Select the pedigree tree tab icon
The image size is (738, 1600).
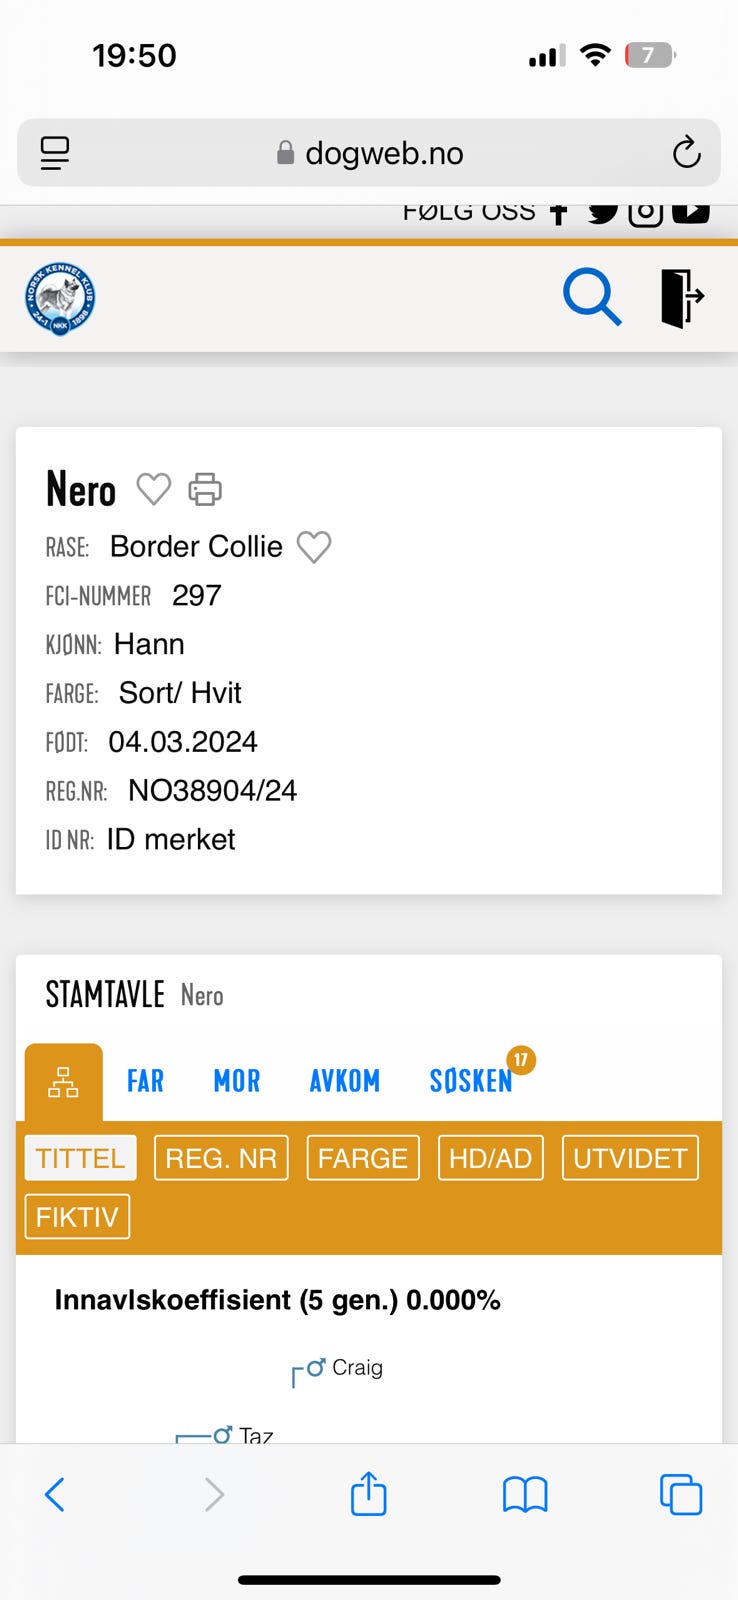[64, 1082]
